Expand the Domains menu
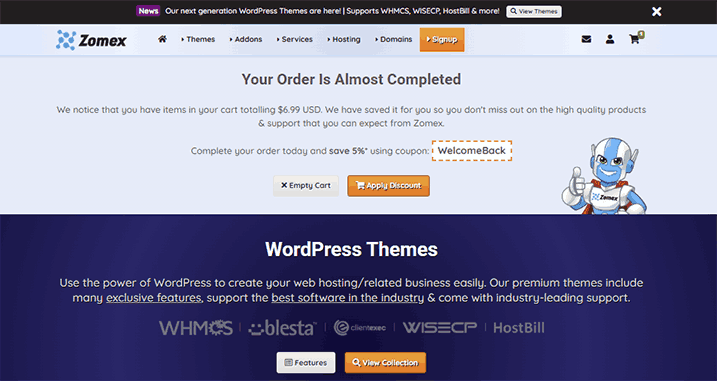The height and width of the screenshot is (381, 717). coord(394,39)
